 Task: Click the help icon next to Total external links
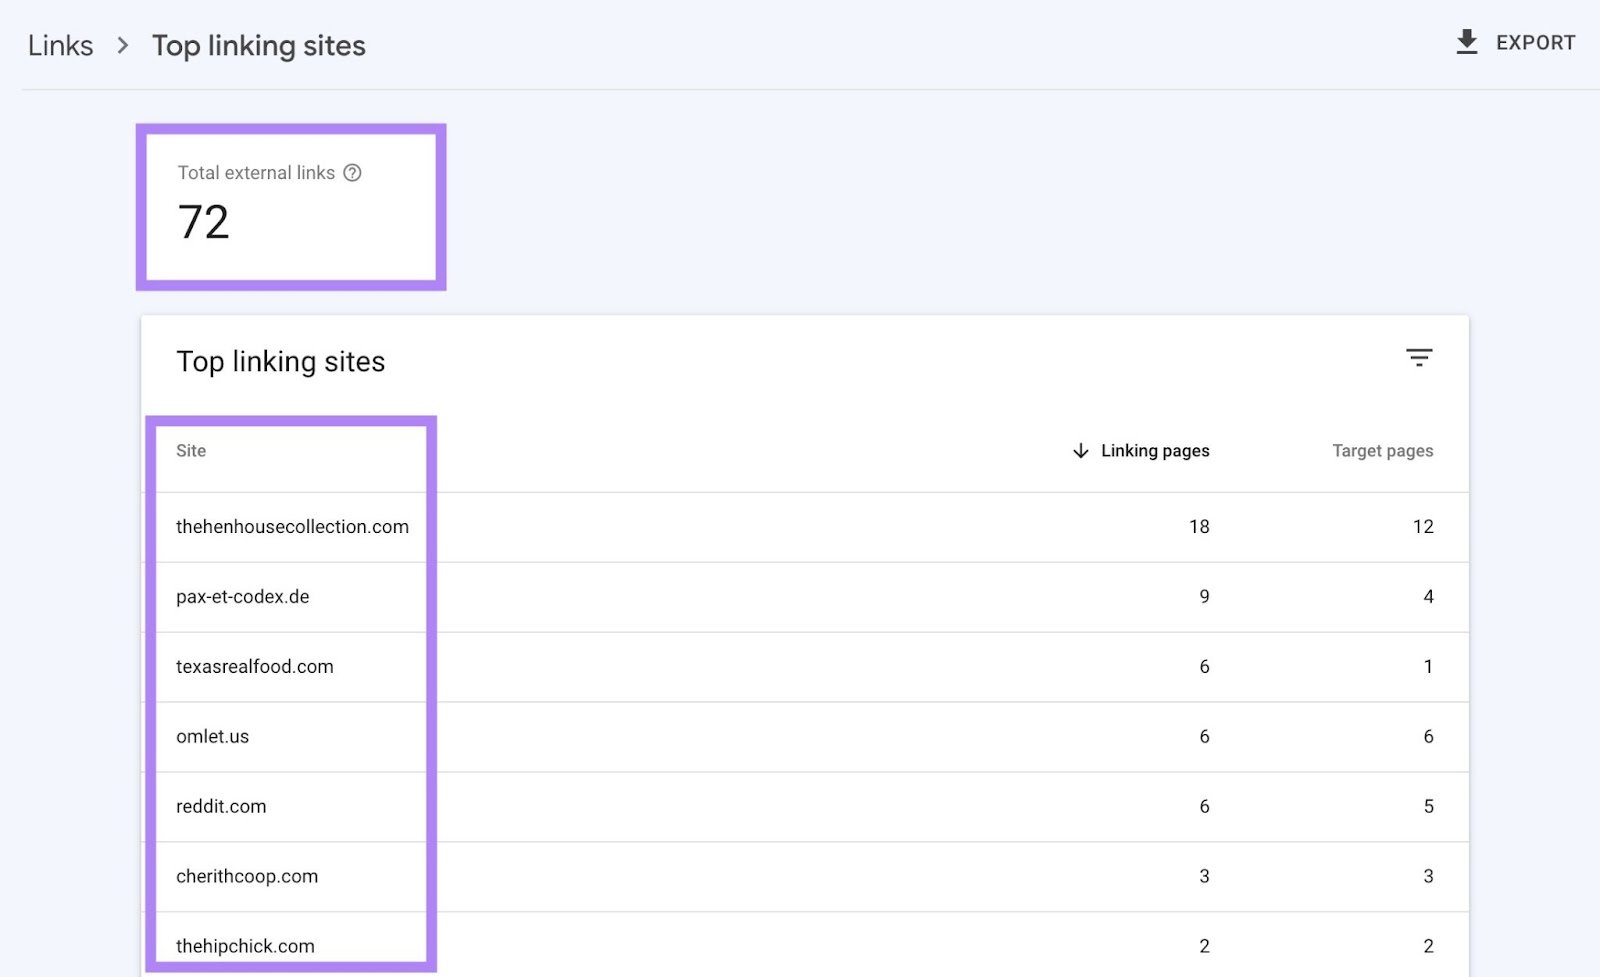pos(353,173)
